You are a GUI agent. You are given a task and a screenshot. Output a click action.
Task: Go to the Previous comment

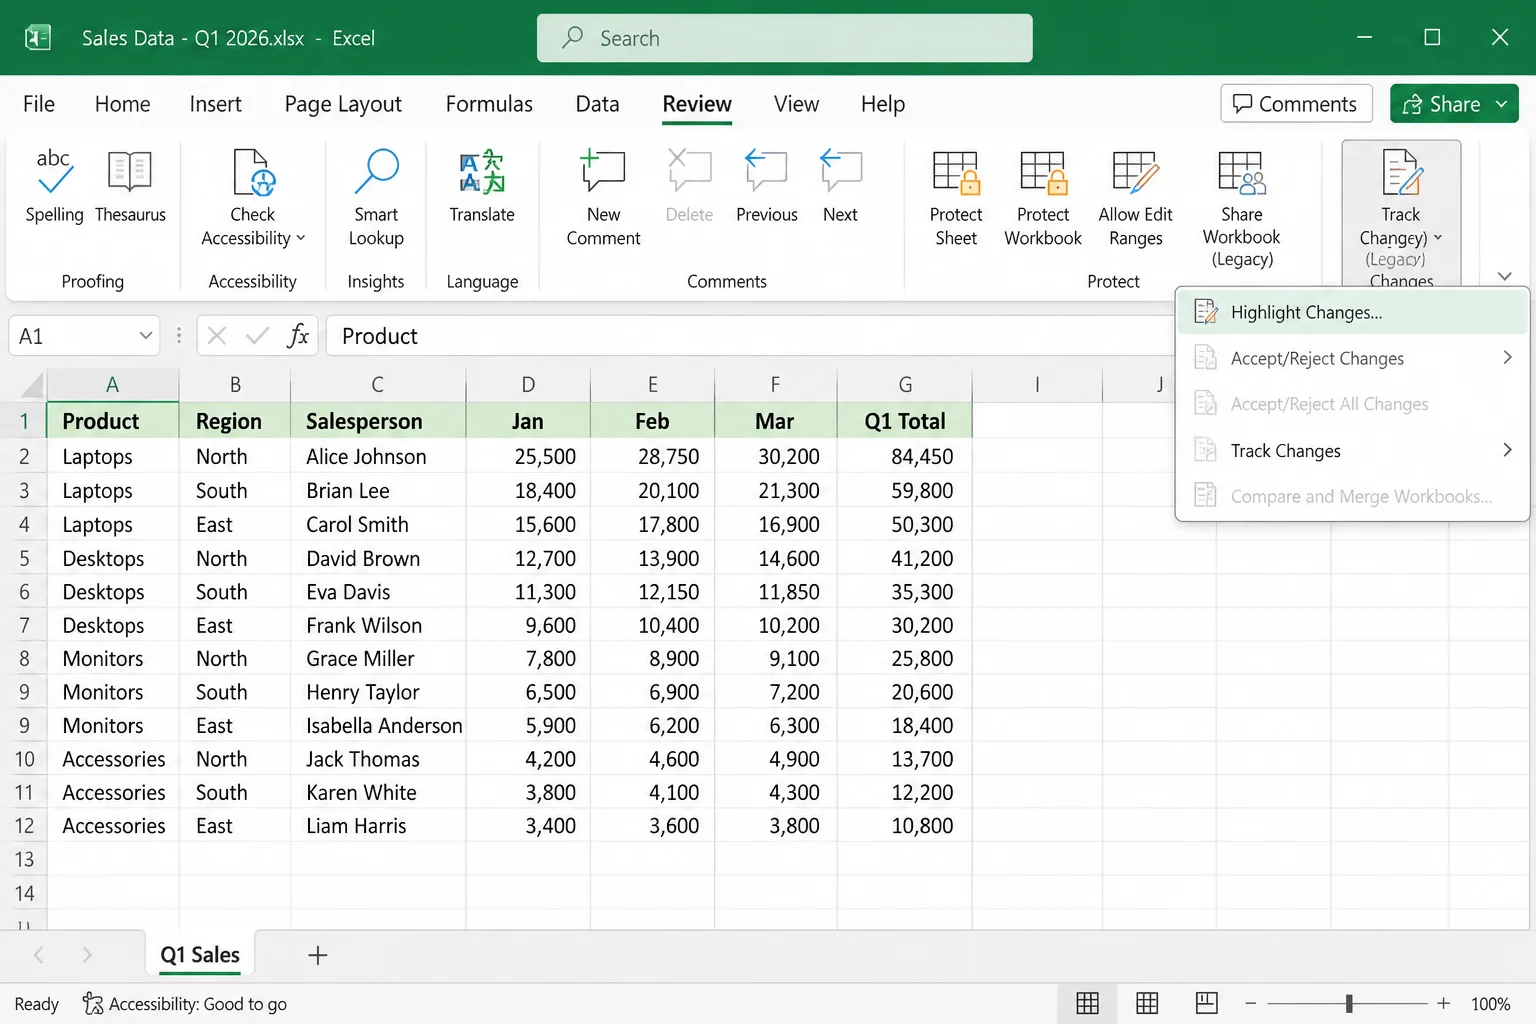[767, 186]
